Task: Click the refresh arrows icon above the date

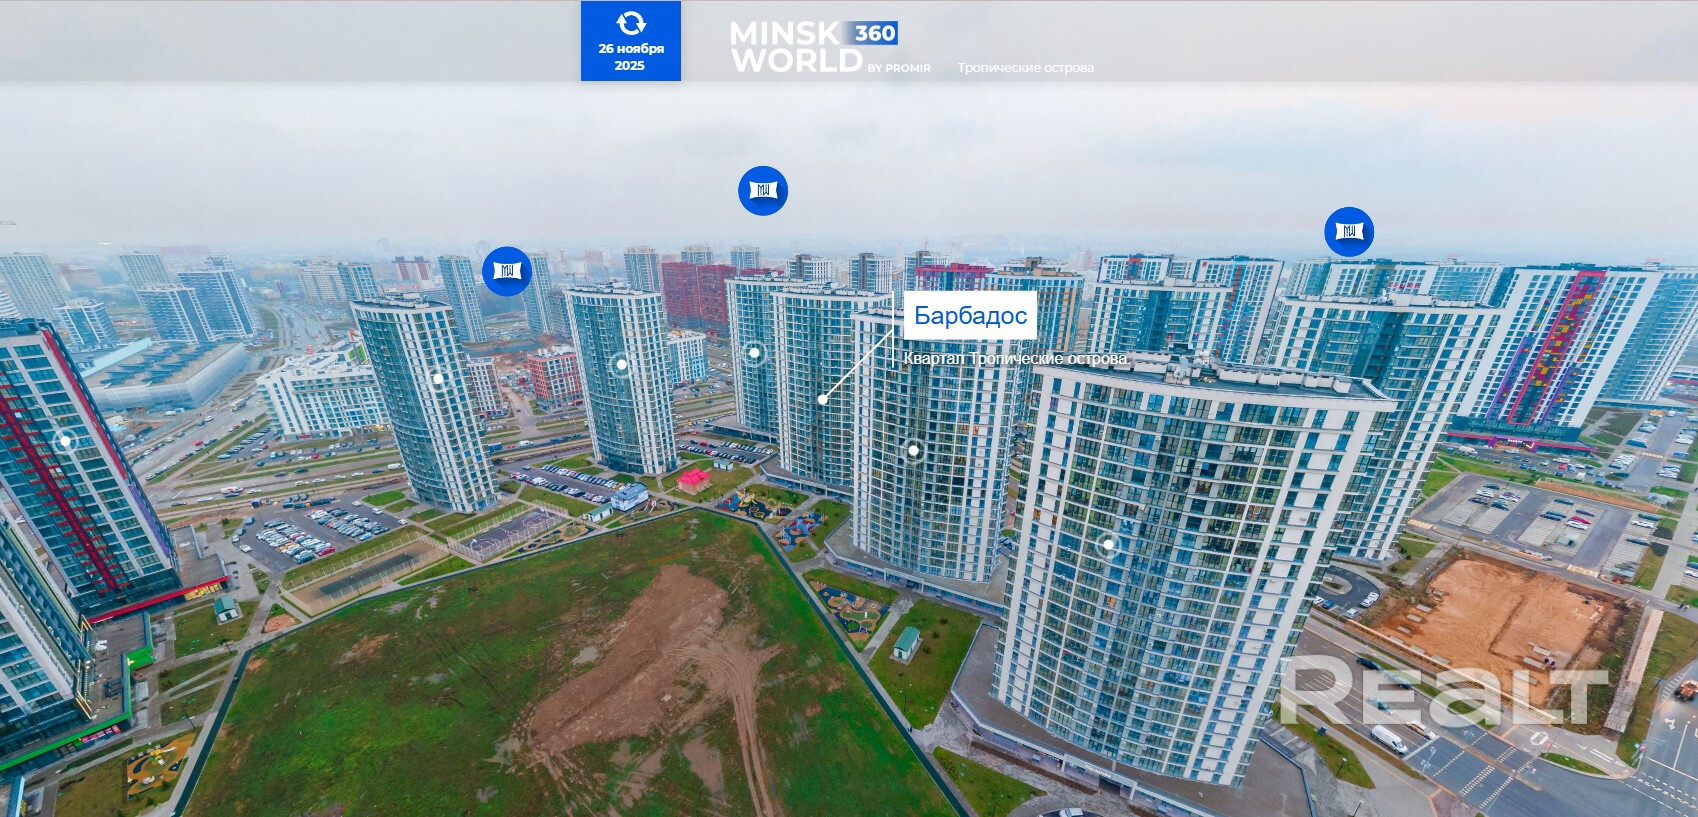Action: tap(630, 23)
